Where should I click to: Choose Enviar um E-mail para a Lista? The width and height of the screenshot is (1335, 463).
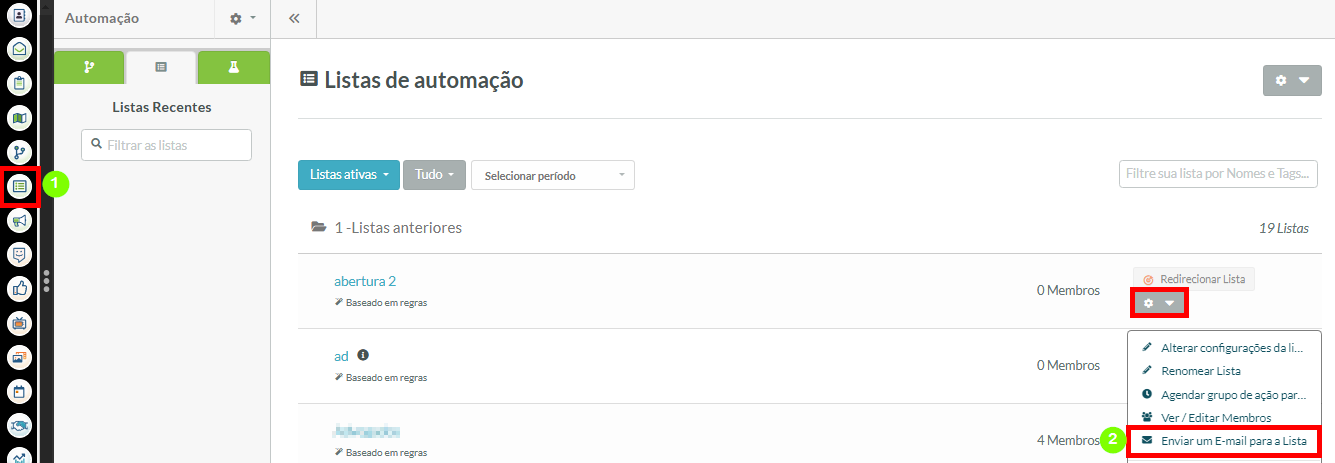1224,441
